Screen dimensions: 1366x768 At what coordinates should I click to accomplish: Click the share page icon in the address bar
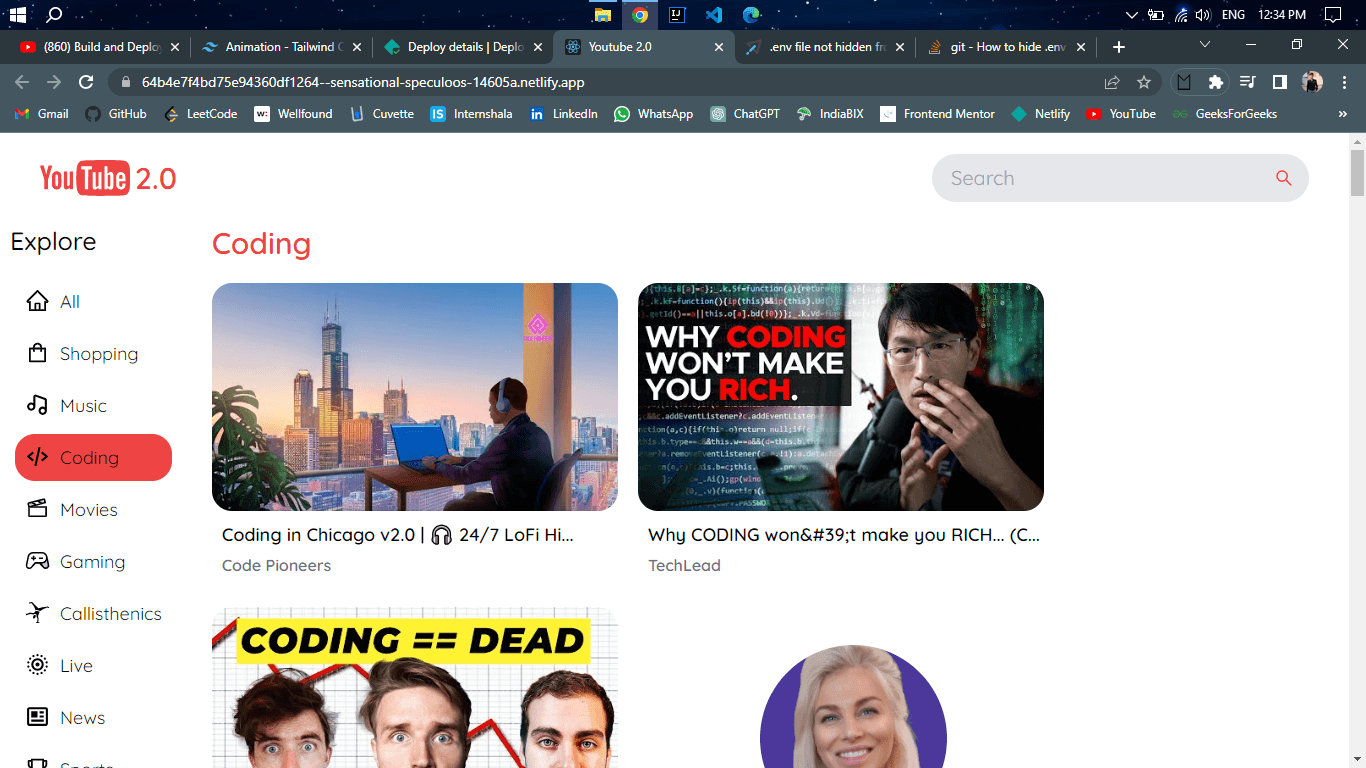(x=1112, y=82)
